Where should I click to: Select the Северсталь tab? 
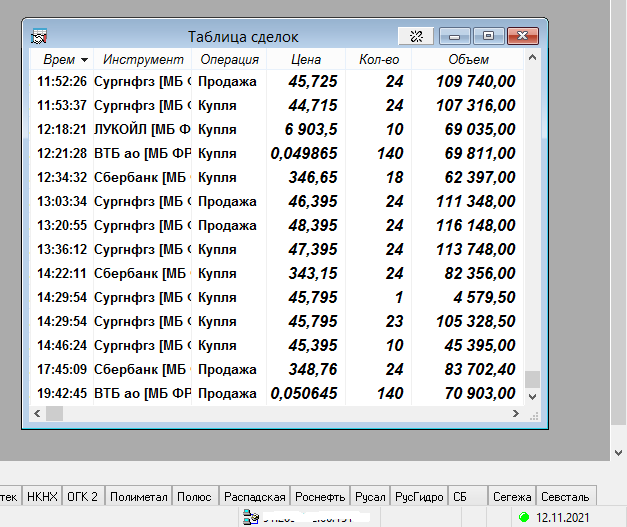565,497
